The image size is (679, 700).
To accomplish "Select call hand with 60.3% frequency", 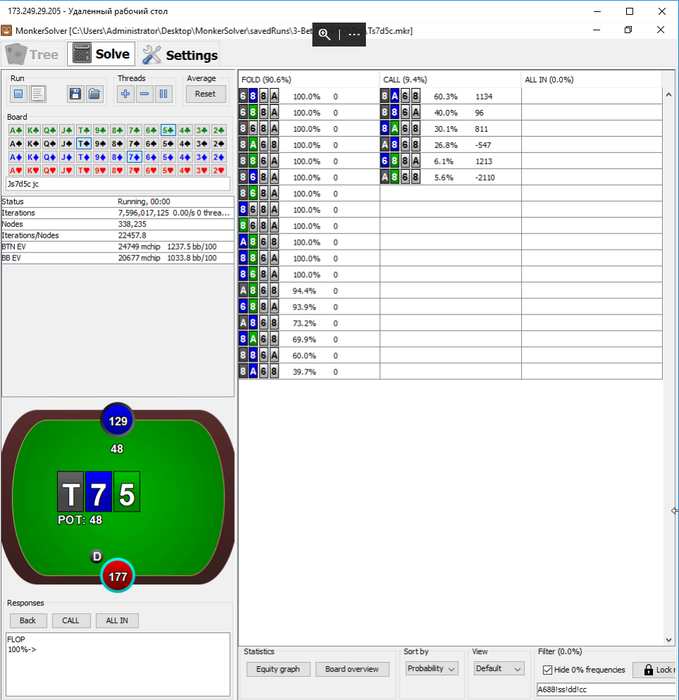I will click(450, 96).
